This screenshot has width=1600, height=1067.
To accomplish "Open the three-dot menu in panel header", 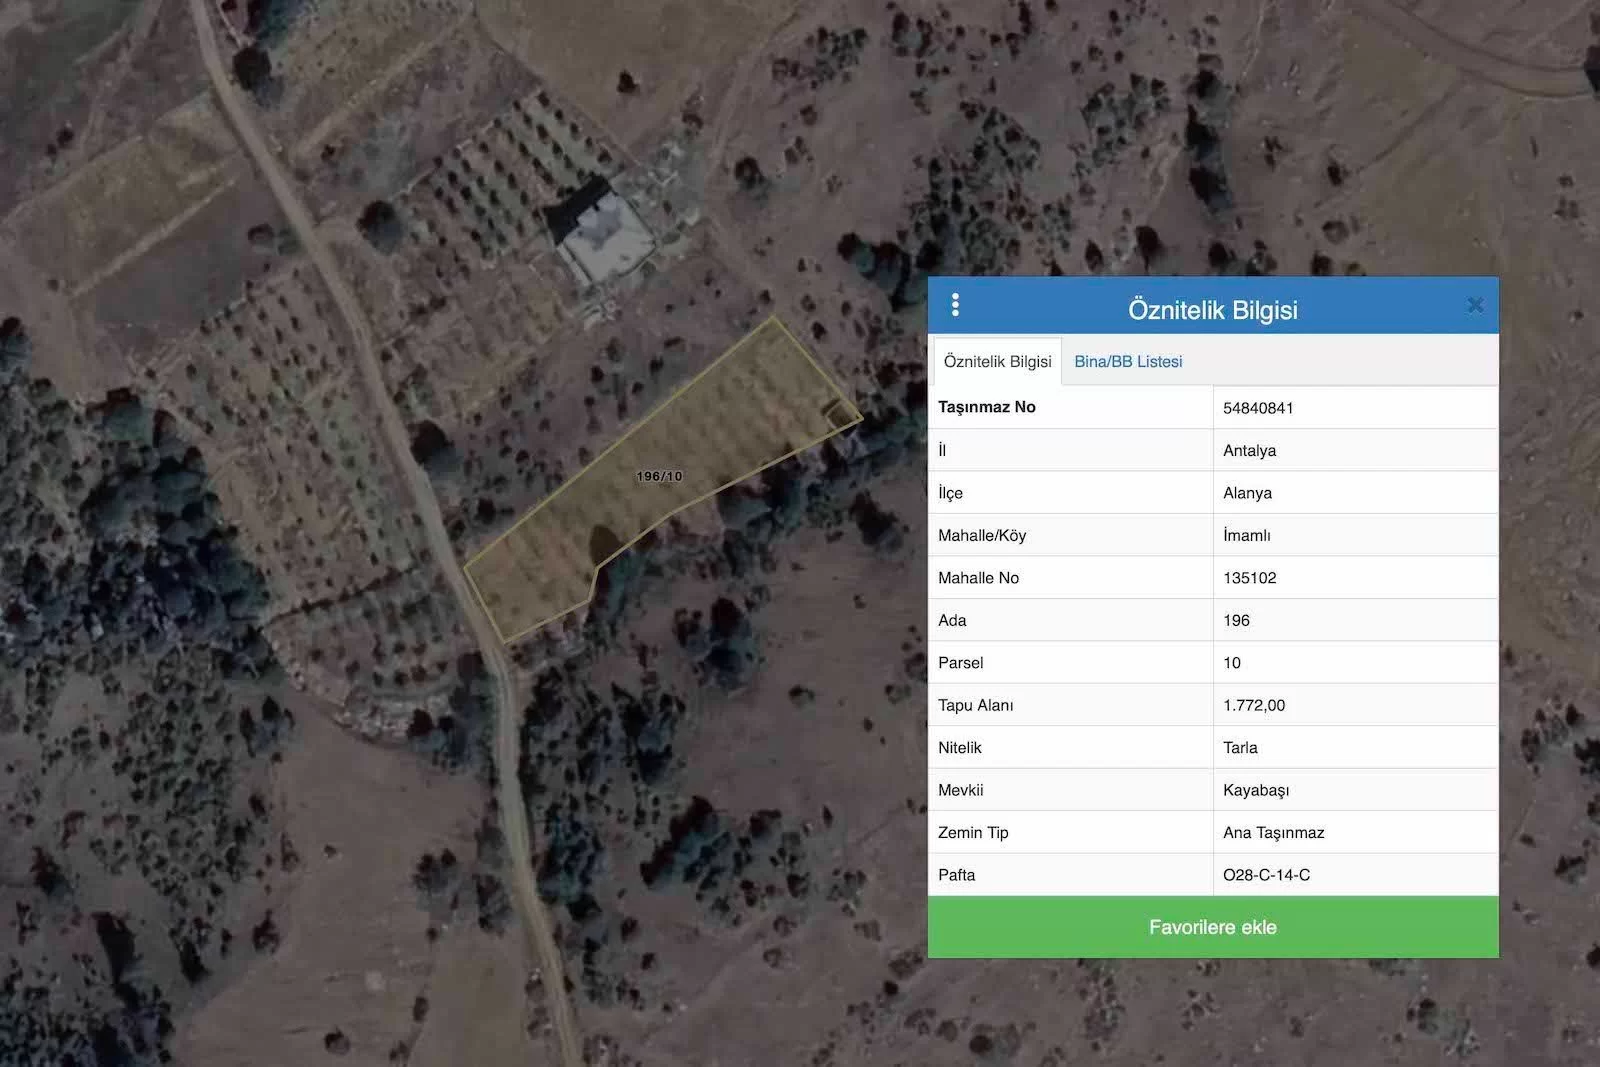I will (x=955, y=305).
